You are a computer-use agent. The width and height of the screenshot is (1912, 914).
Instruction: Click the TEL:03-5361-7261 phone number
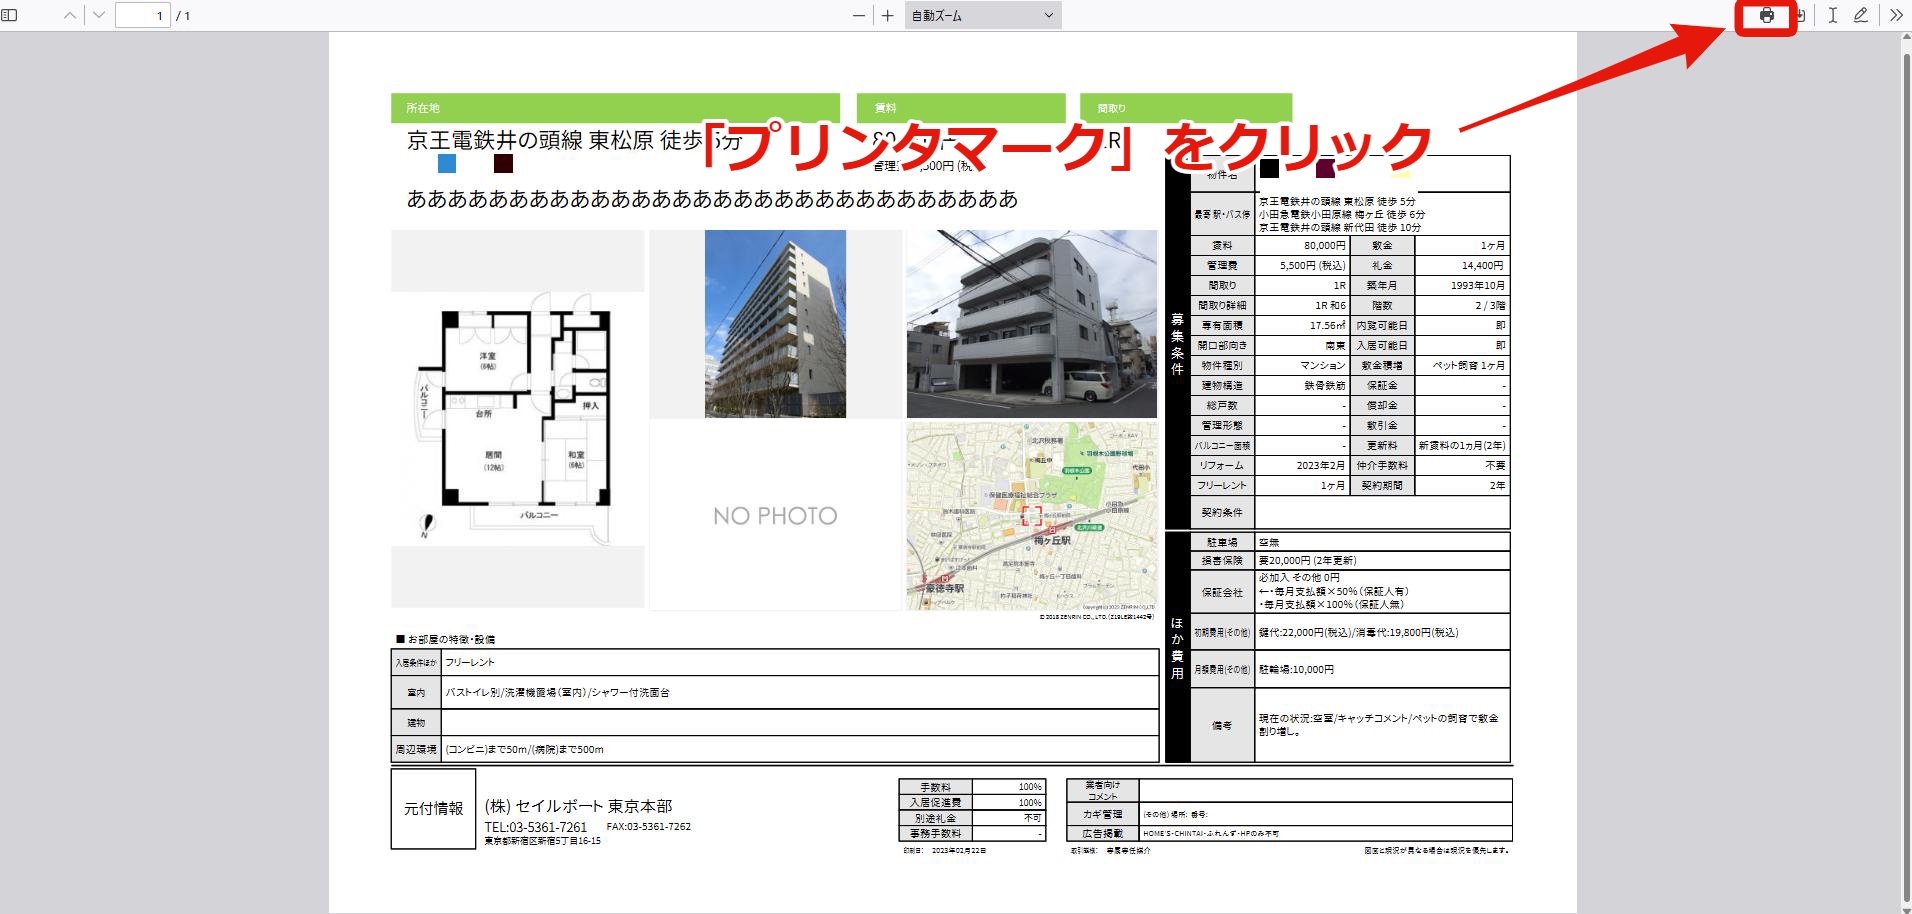(x=536, y=827)
